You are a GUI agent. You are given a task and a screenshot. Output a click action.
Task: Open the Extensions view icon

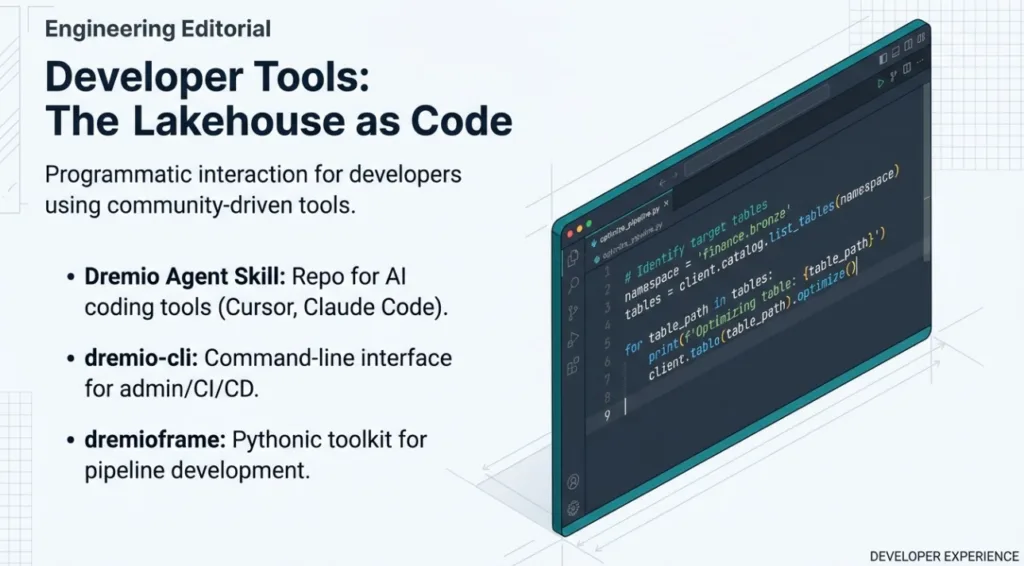click(x=573, y=368)
